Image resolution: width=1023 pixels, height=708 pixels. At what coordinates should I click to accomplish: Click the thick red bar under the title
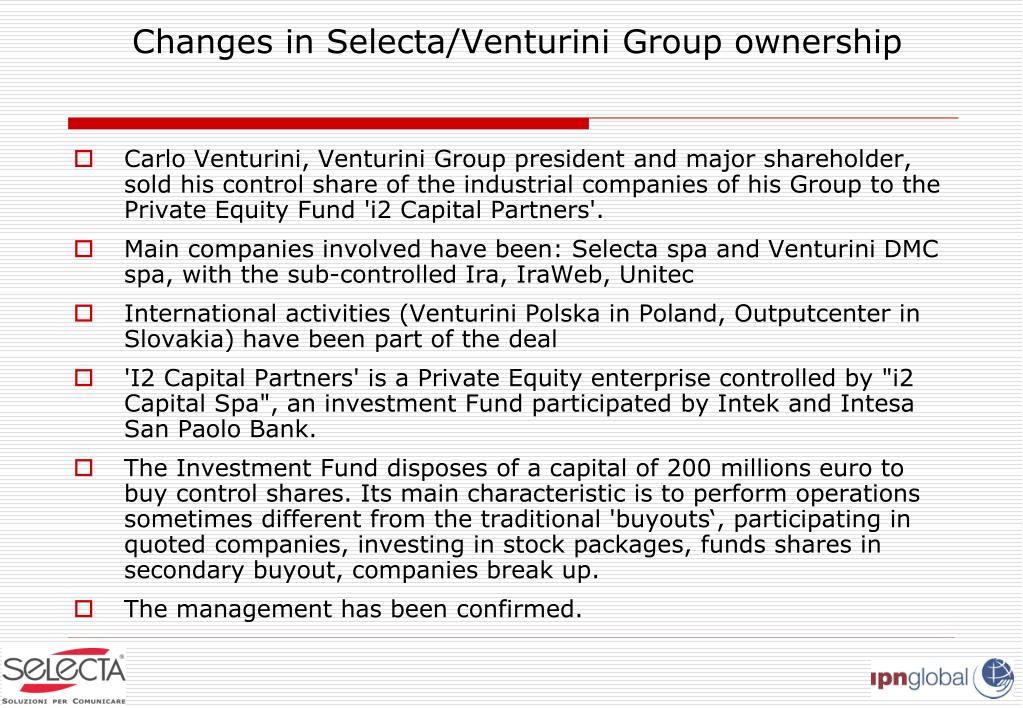(328, 123)
